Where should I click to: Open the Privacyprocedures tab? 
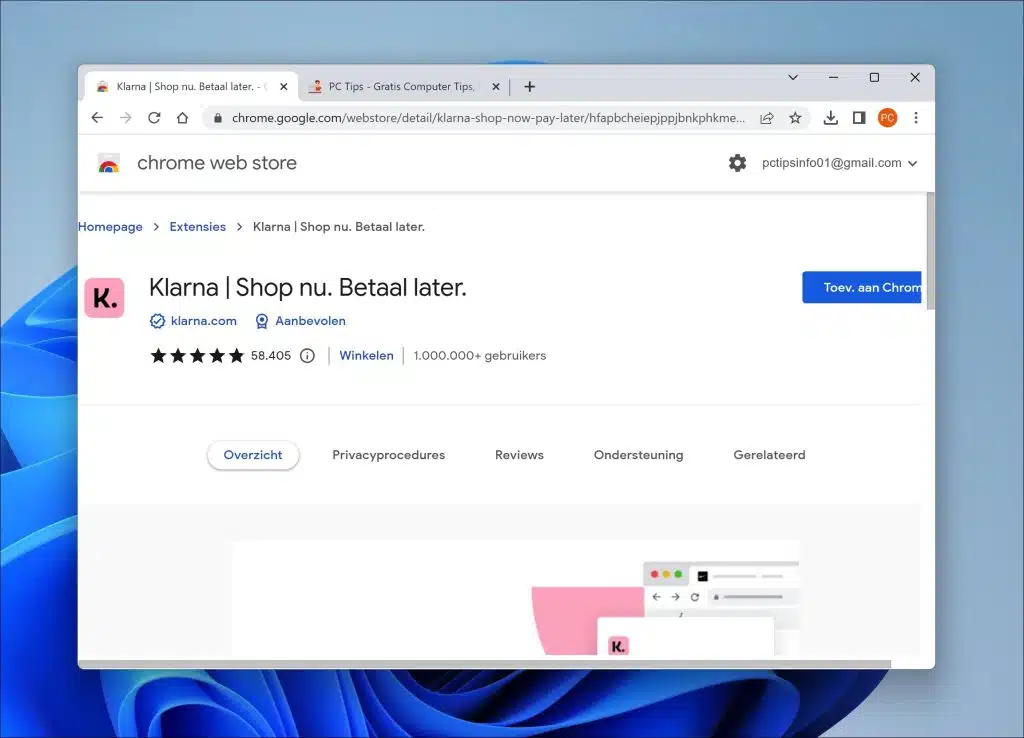pos(389,455)
